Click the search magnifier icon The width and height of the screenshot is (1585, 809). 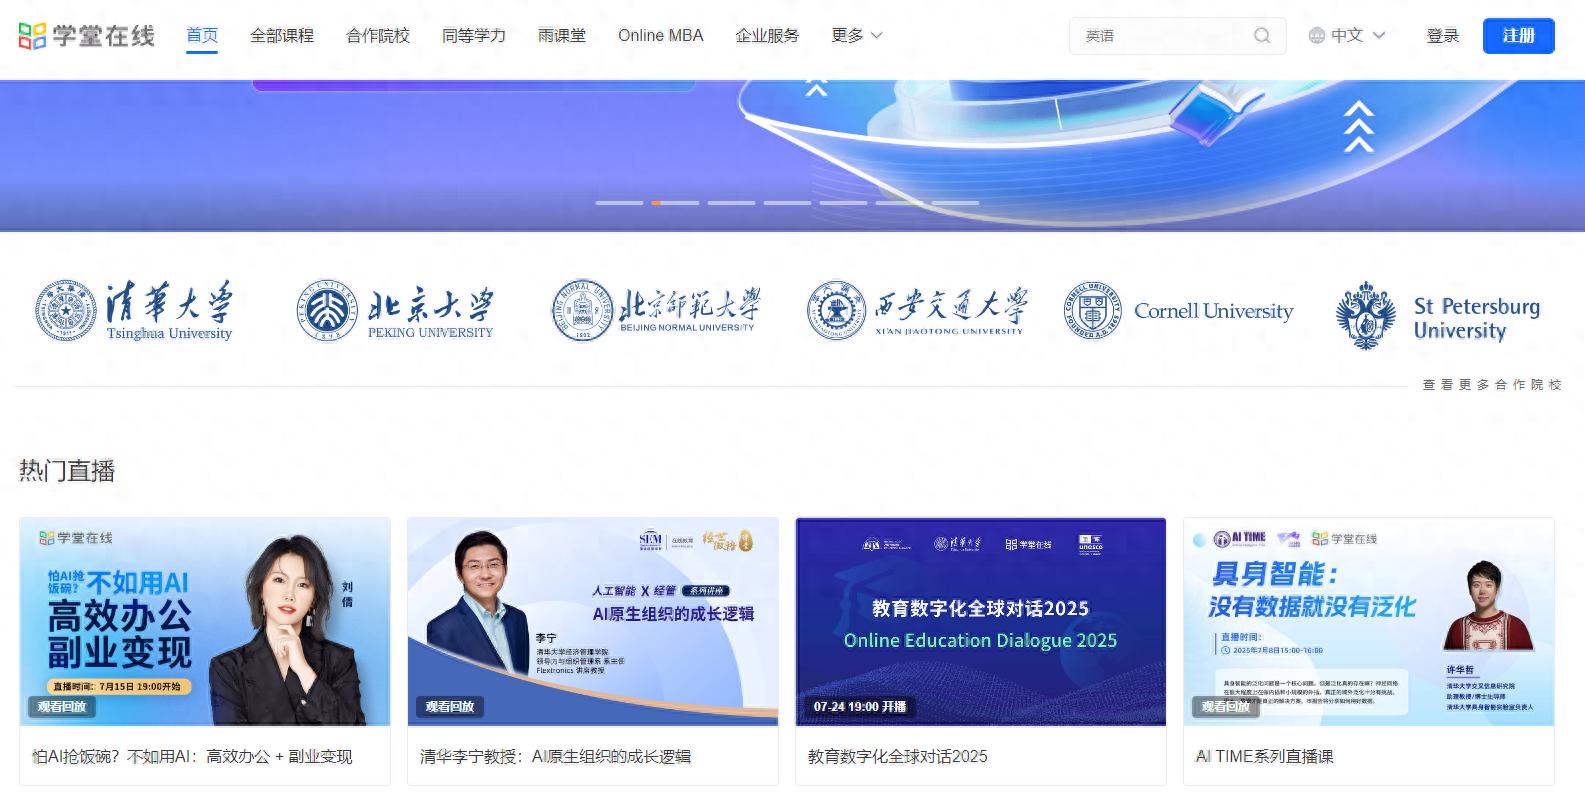(x=1262, y=36)
